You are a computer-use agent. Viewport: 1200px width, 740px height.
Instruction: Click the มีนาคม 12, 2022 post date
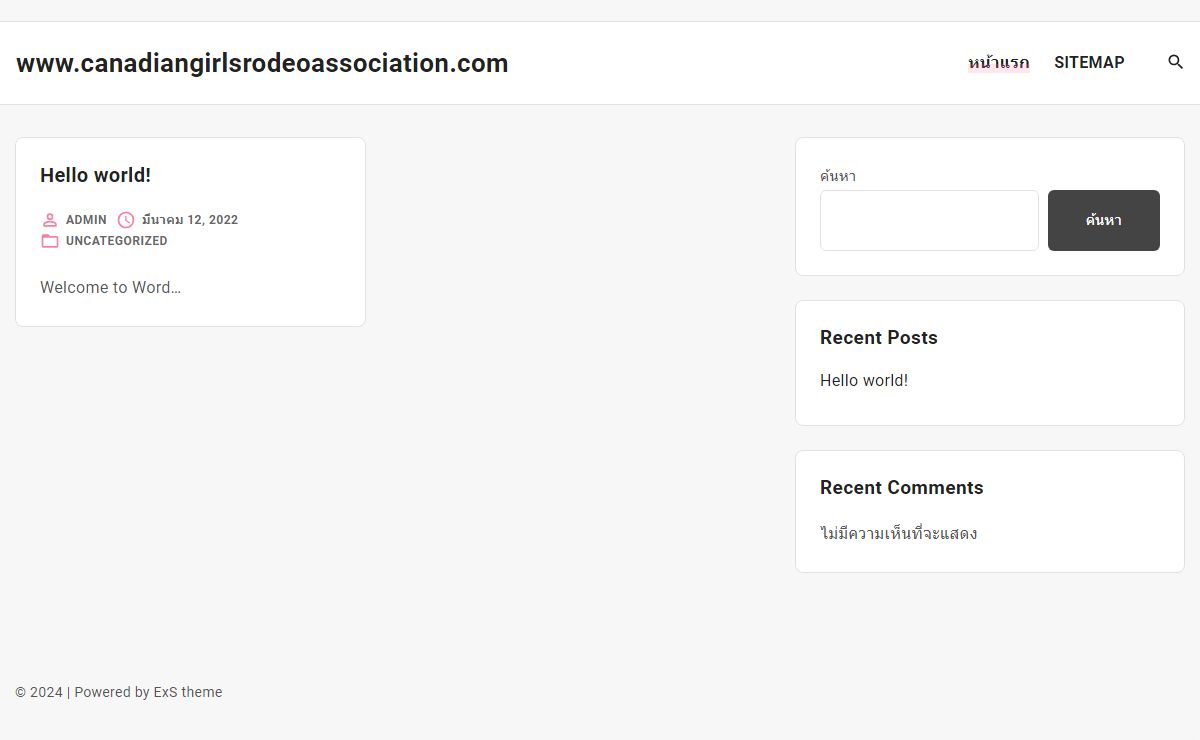click(x=190, y=220)
